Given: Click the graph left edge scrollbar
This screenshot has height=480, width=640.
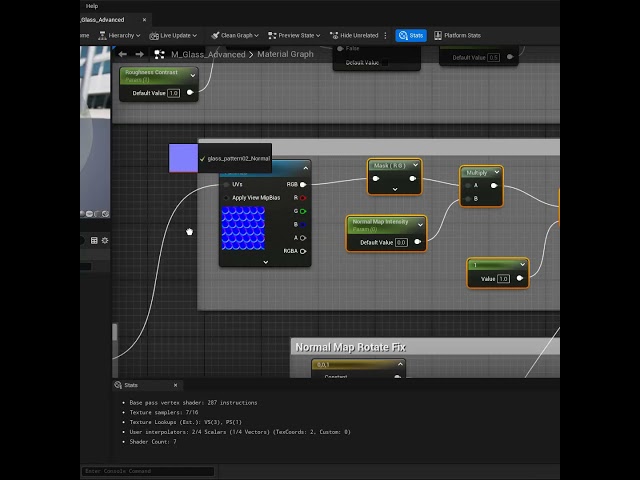Looking at the screenshot, I should 115,333.
